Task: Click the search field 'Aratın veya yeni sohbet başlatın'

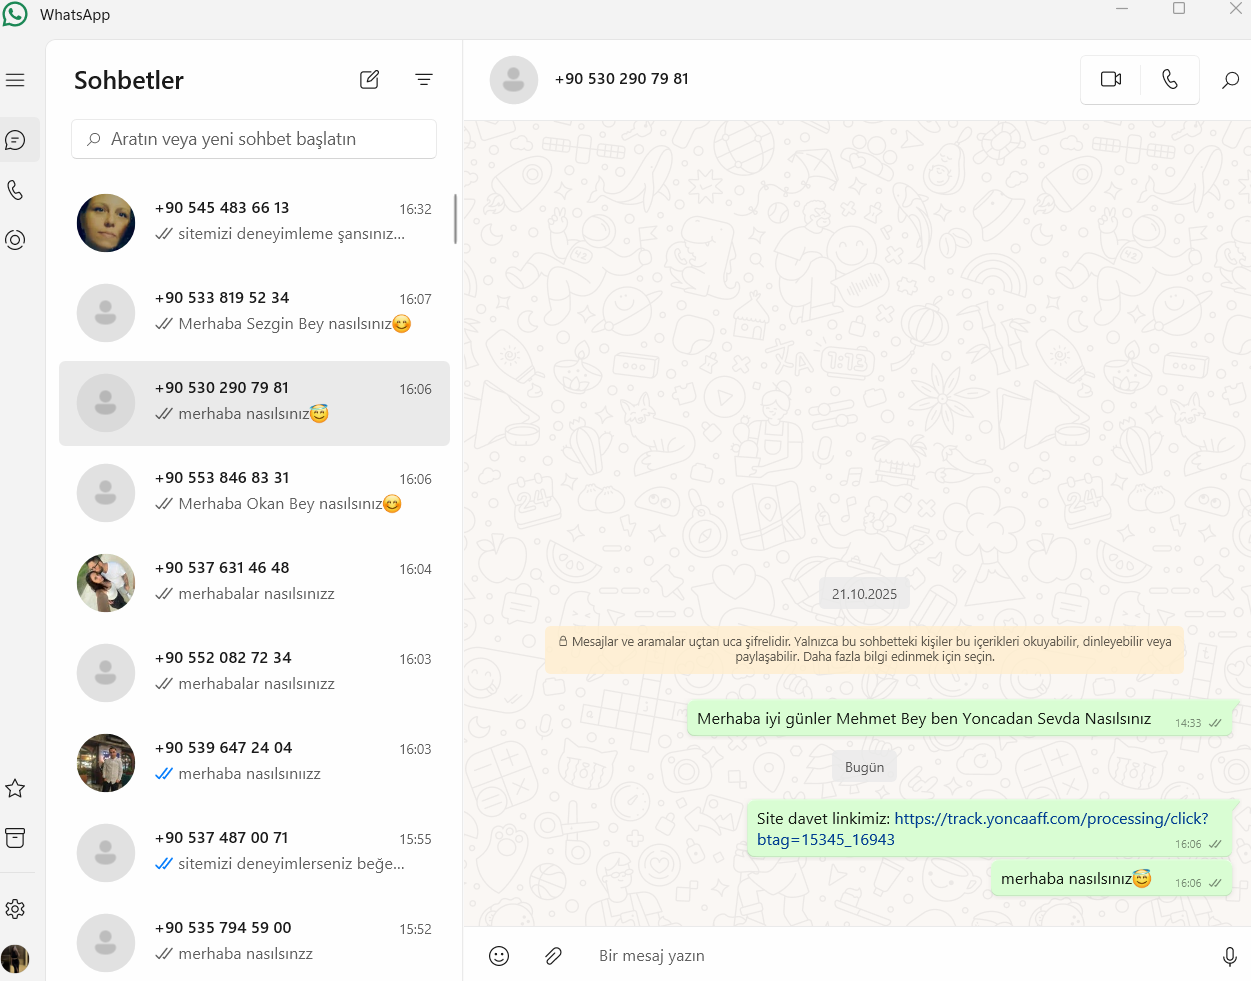Action: pyautogui.click(x=254, y=139)
